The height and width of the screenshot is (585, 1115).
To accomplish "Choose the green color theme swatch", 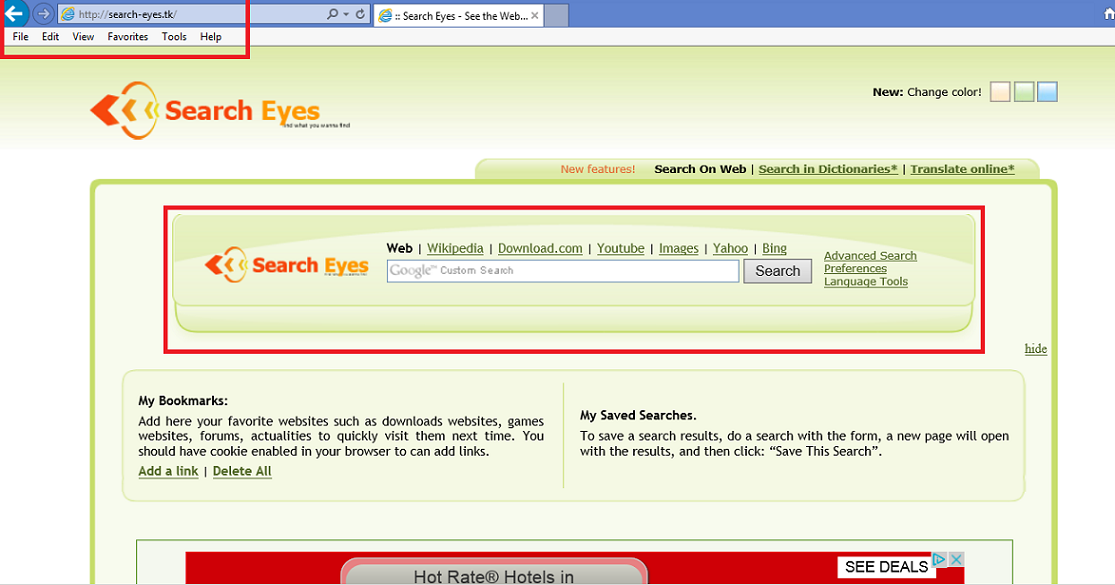I will point(1024,92).
